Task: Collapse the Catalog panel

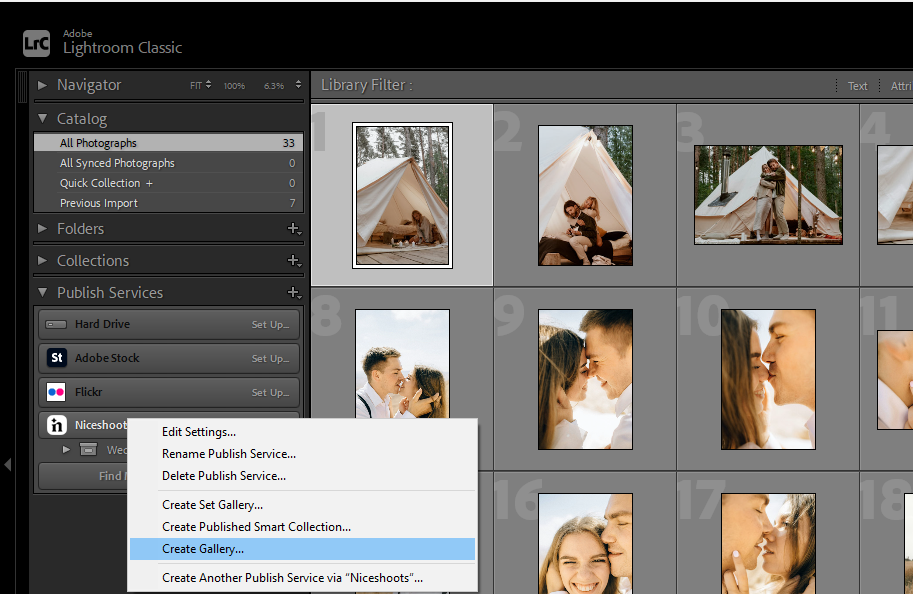Action: tap(42, 118)
